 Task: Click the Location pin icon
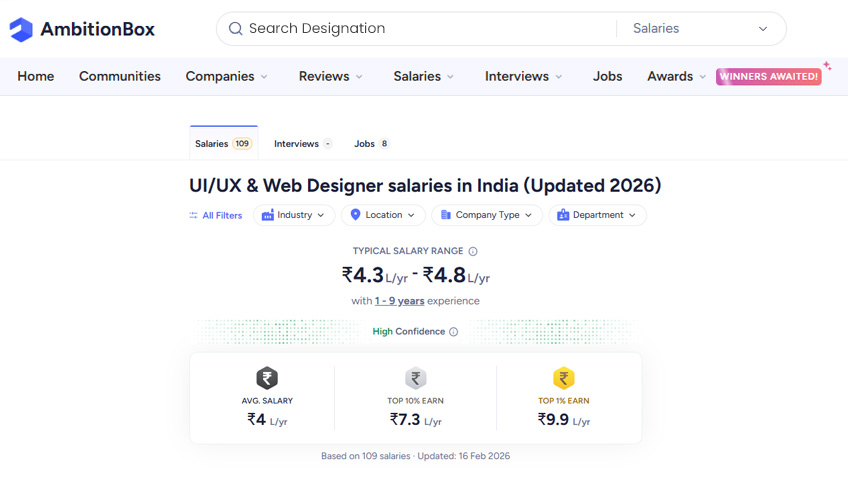pyautogui.click(x=355, y=215)
